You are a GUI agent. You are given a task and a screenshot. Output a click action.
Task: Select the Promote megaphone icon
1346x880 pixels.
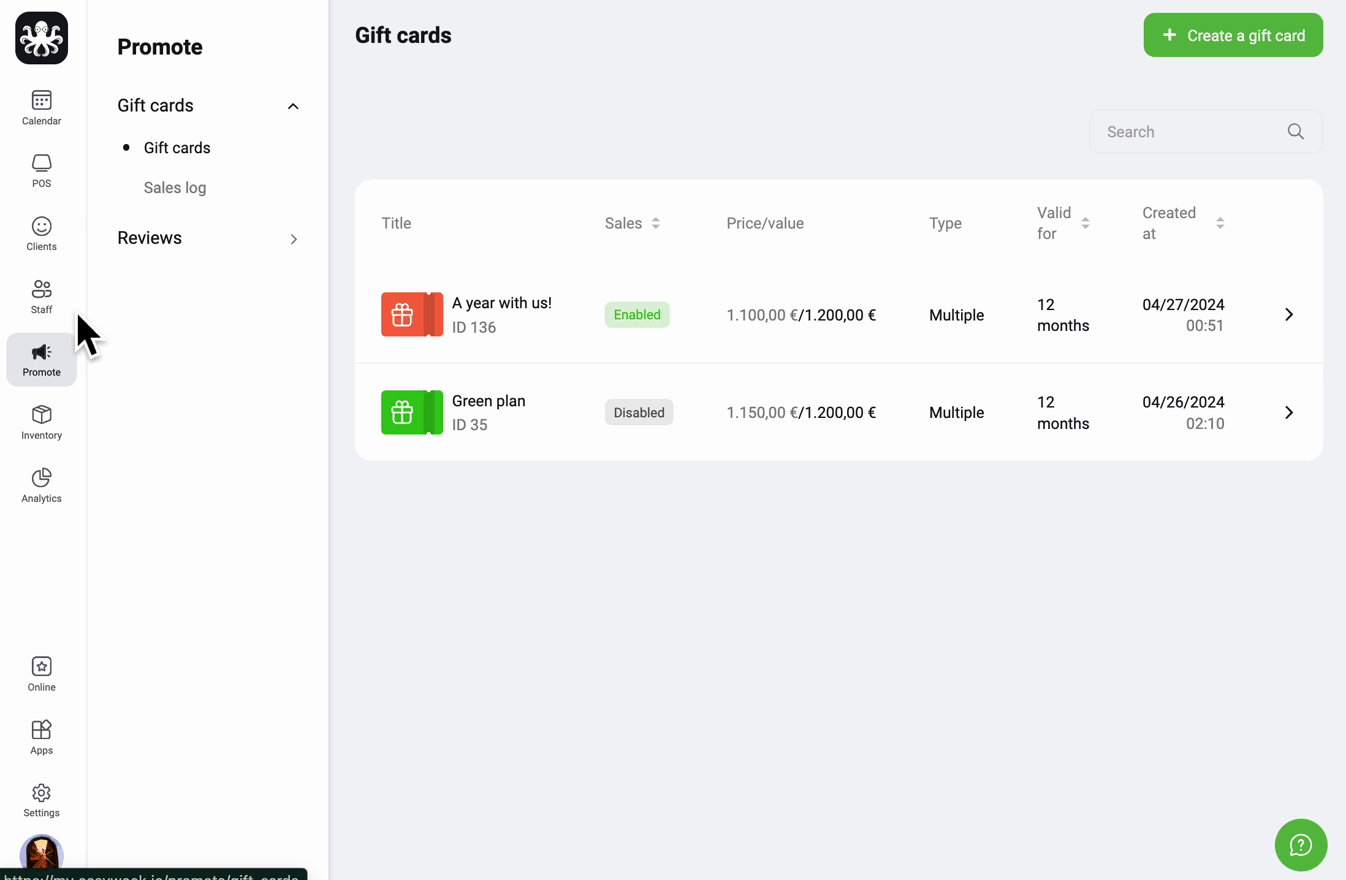[x=41, y=352]
